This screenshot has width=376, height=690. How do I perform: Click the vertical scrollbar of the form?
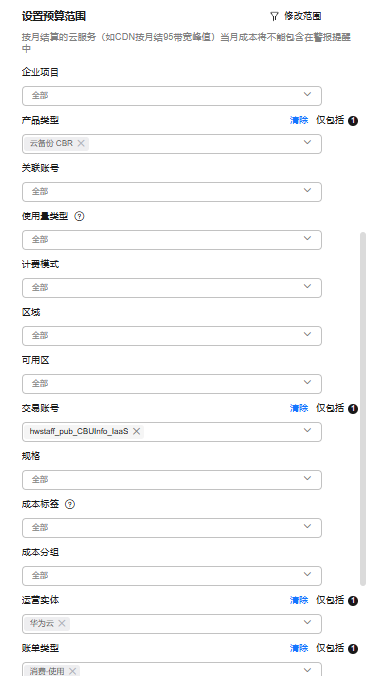pyautogui.click(x=363, y=409)
